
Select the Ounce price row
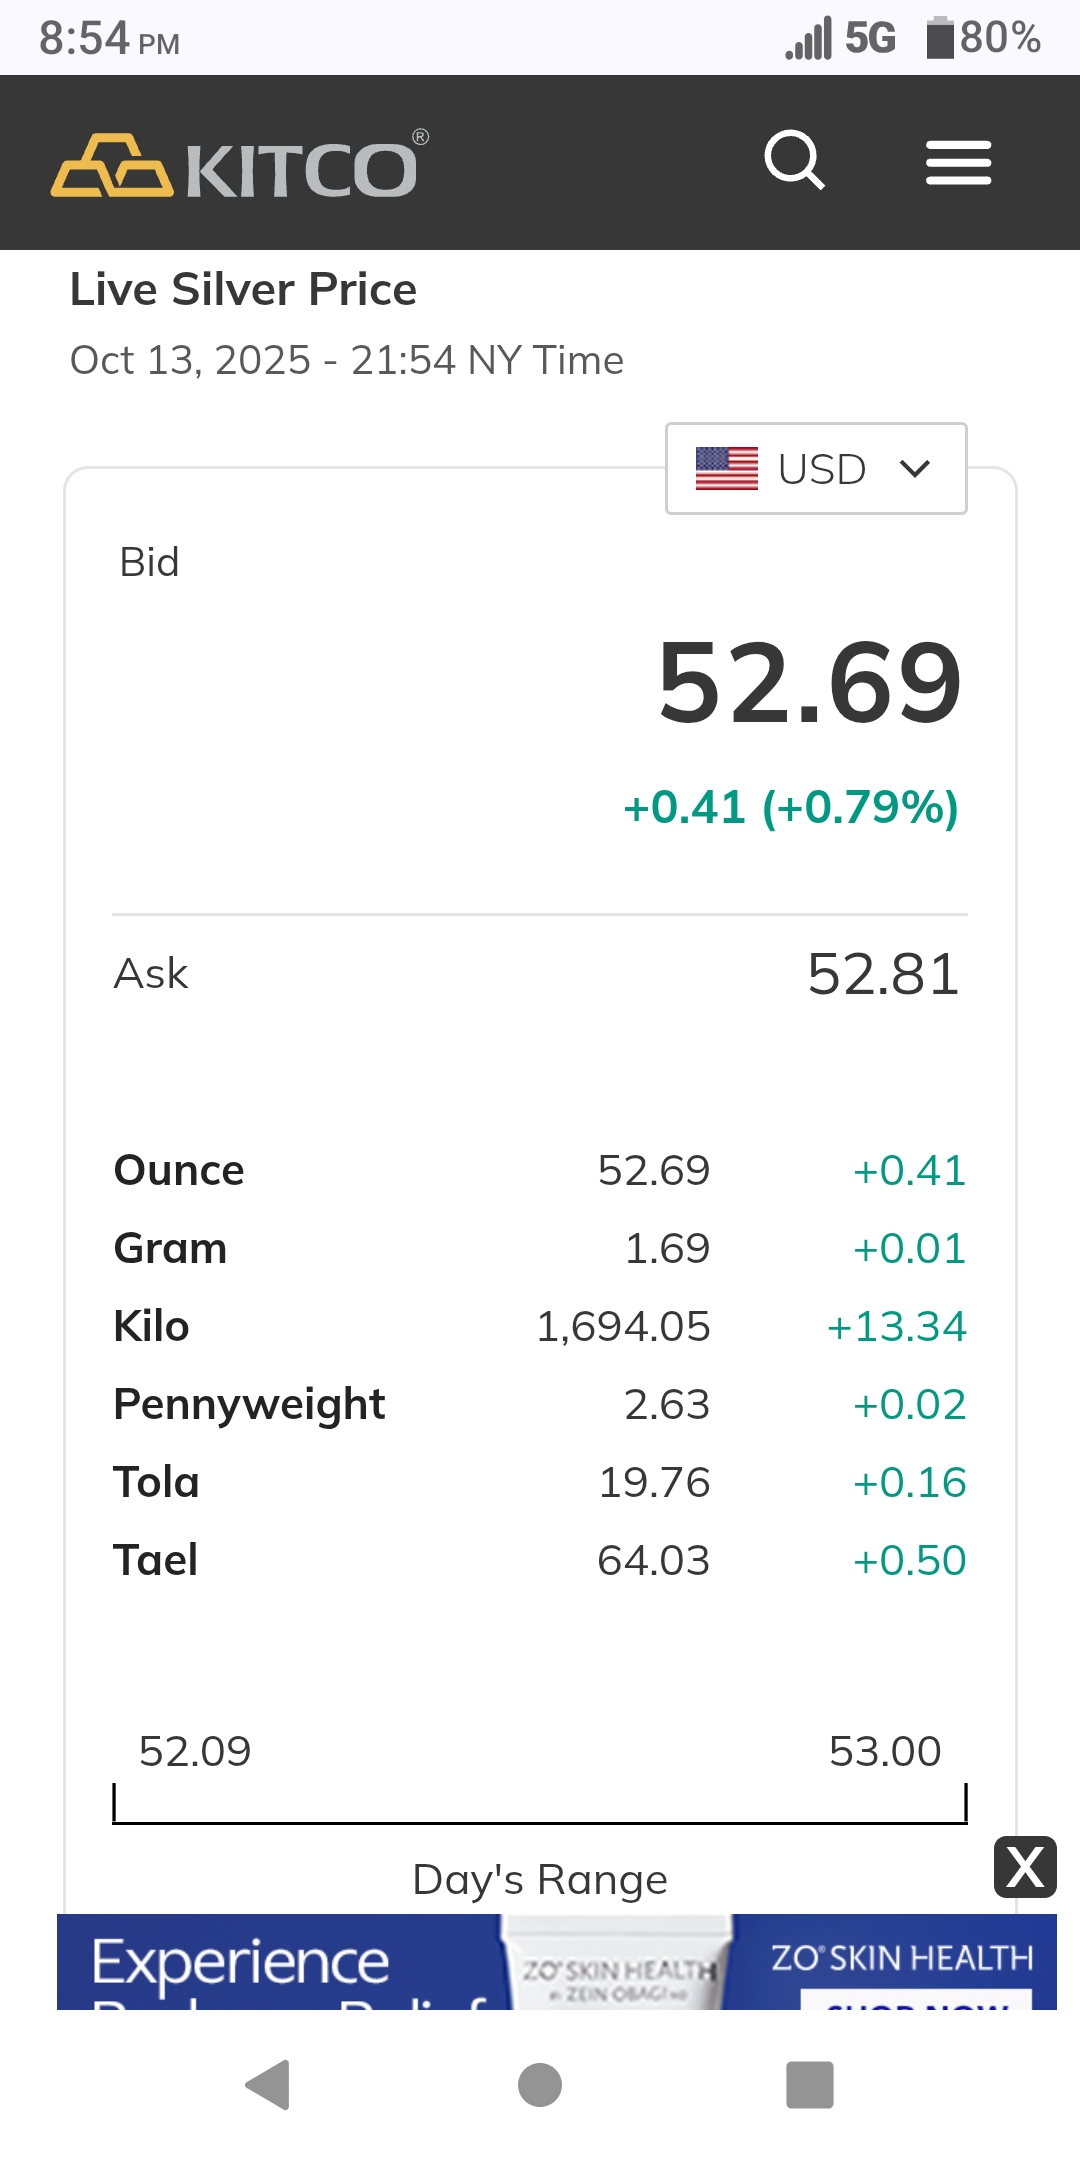pos(540,1170)
